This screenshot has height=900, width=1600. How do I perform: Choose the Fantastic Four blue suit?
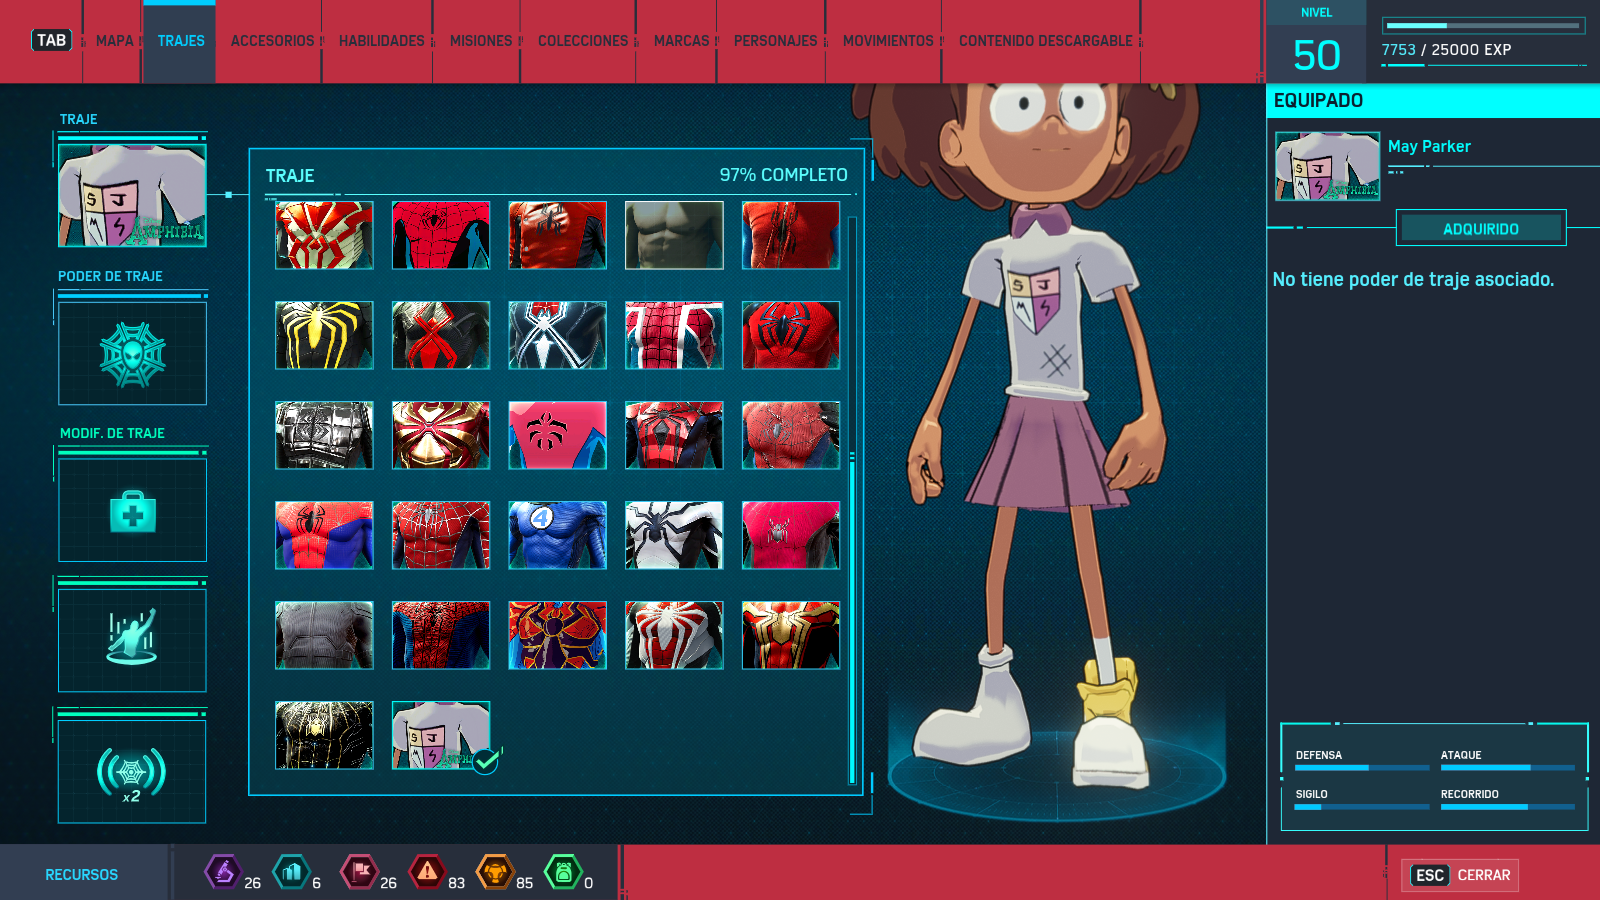click(x=557, y=535)
